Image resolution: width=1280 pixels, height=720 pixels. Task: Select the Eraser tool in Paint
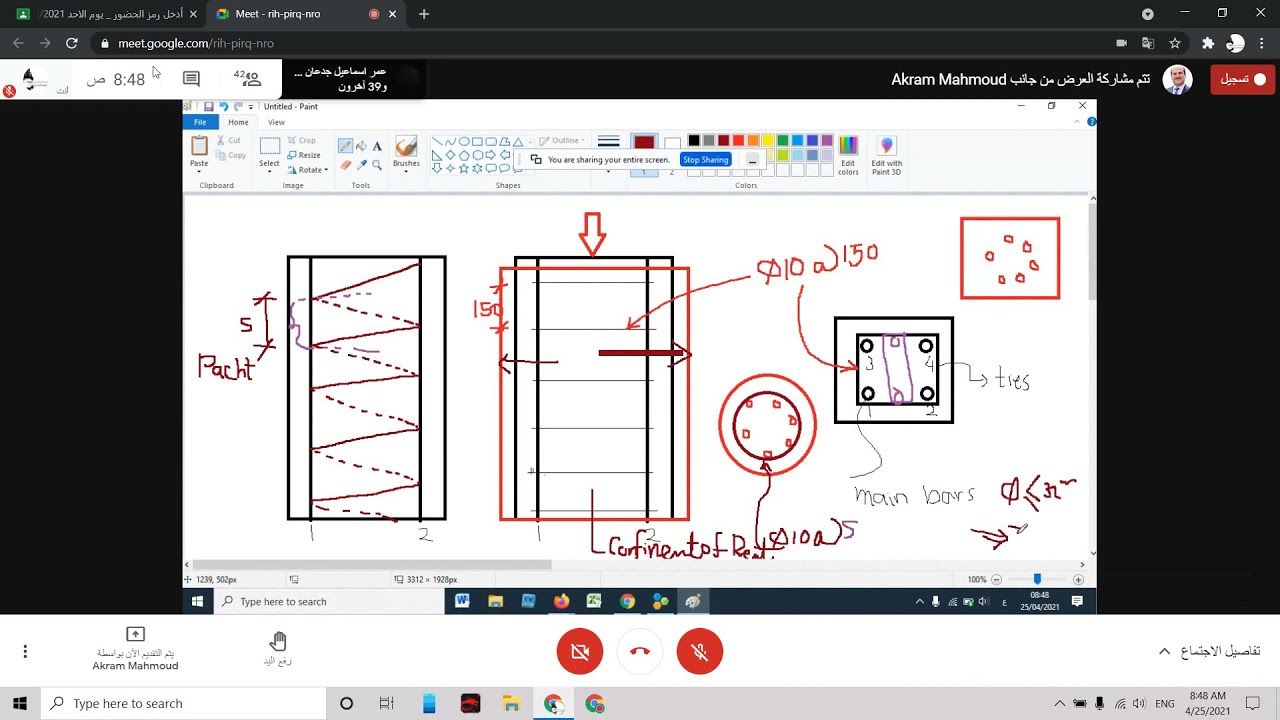click(345, 164)
